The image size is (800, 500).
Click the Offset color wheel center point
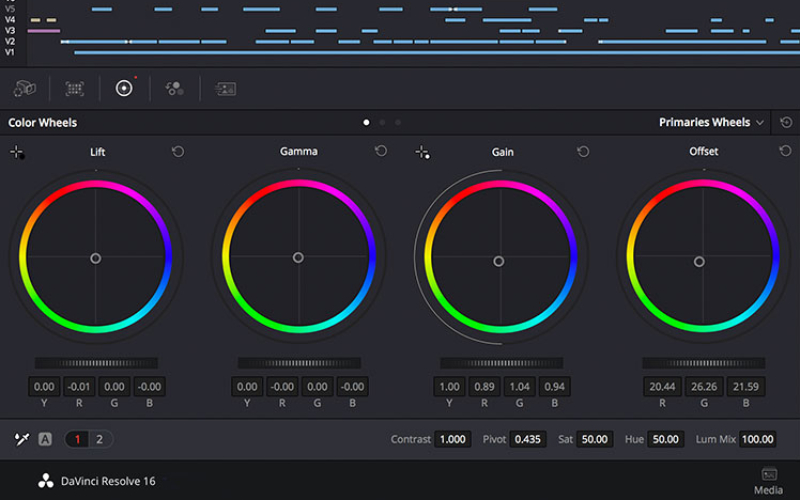(x=699, y=262)
